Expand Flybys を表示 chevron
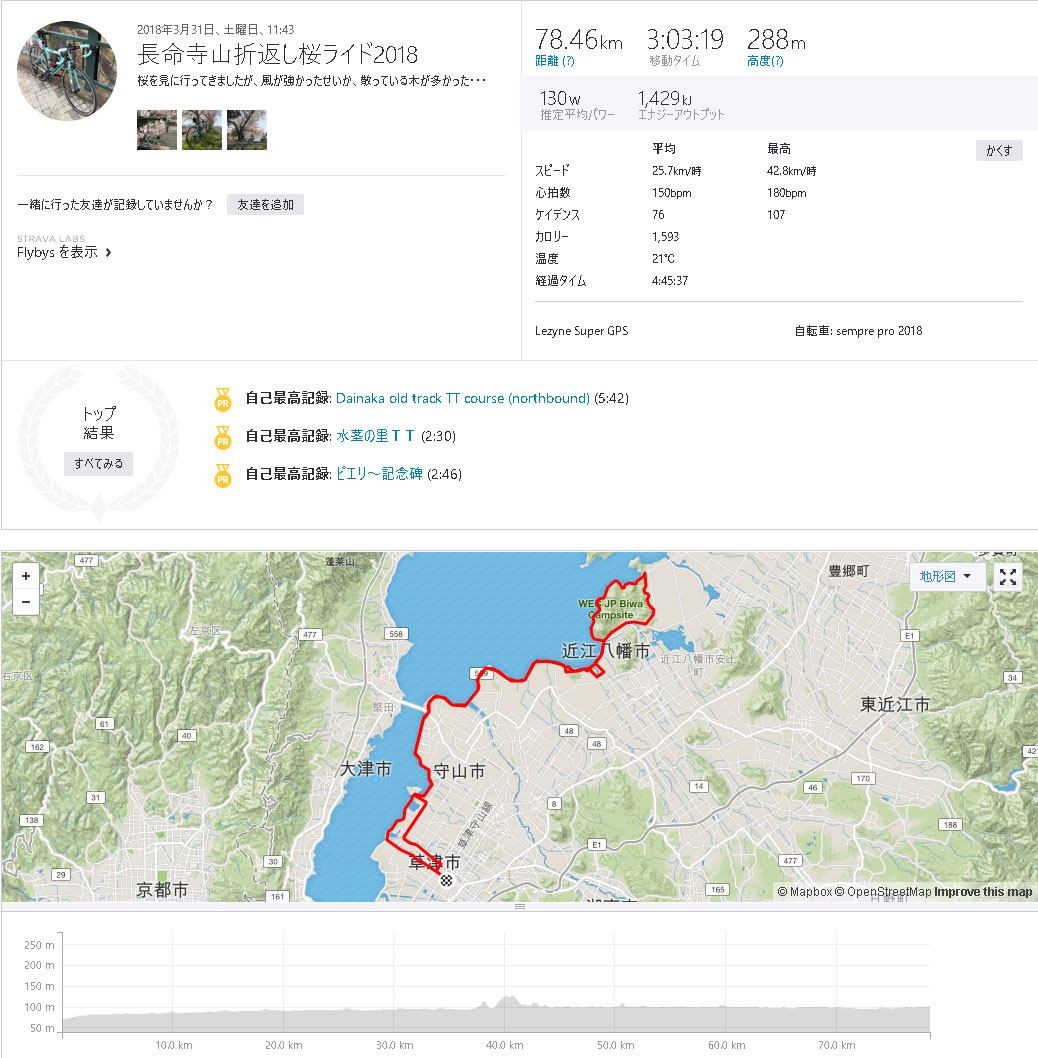Viewport: 1038px width, 1058px height. [108, 253]
